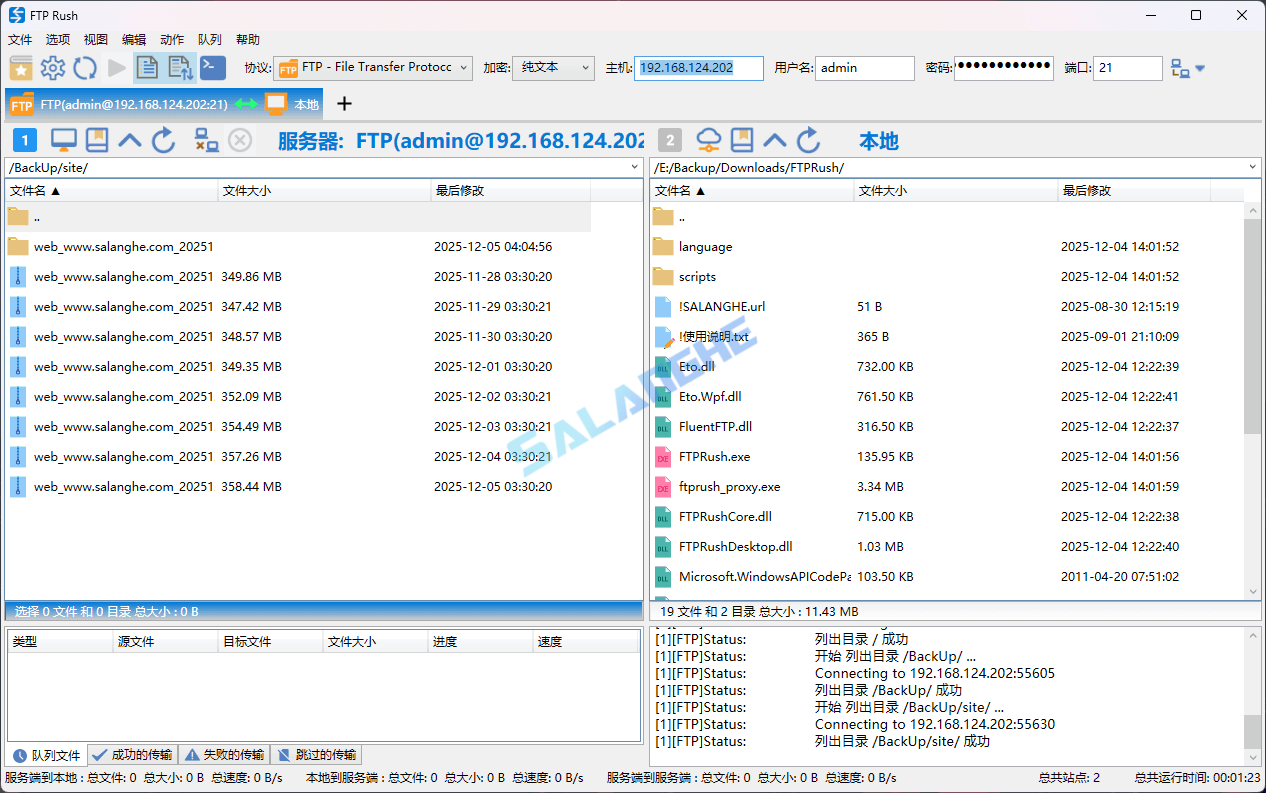Open the 协议 protocol dropdown
The image size is (1266, 793).
pyautogui.click(x=465, y=68)
